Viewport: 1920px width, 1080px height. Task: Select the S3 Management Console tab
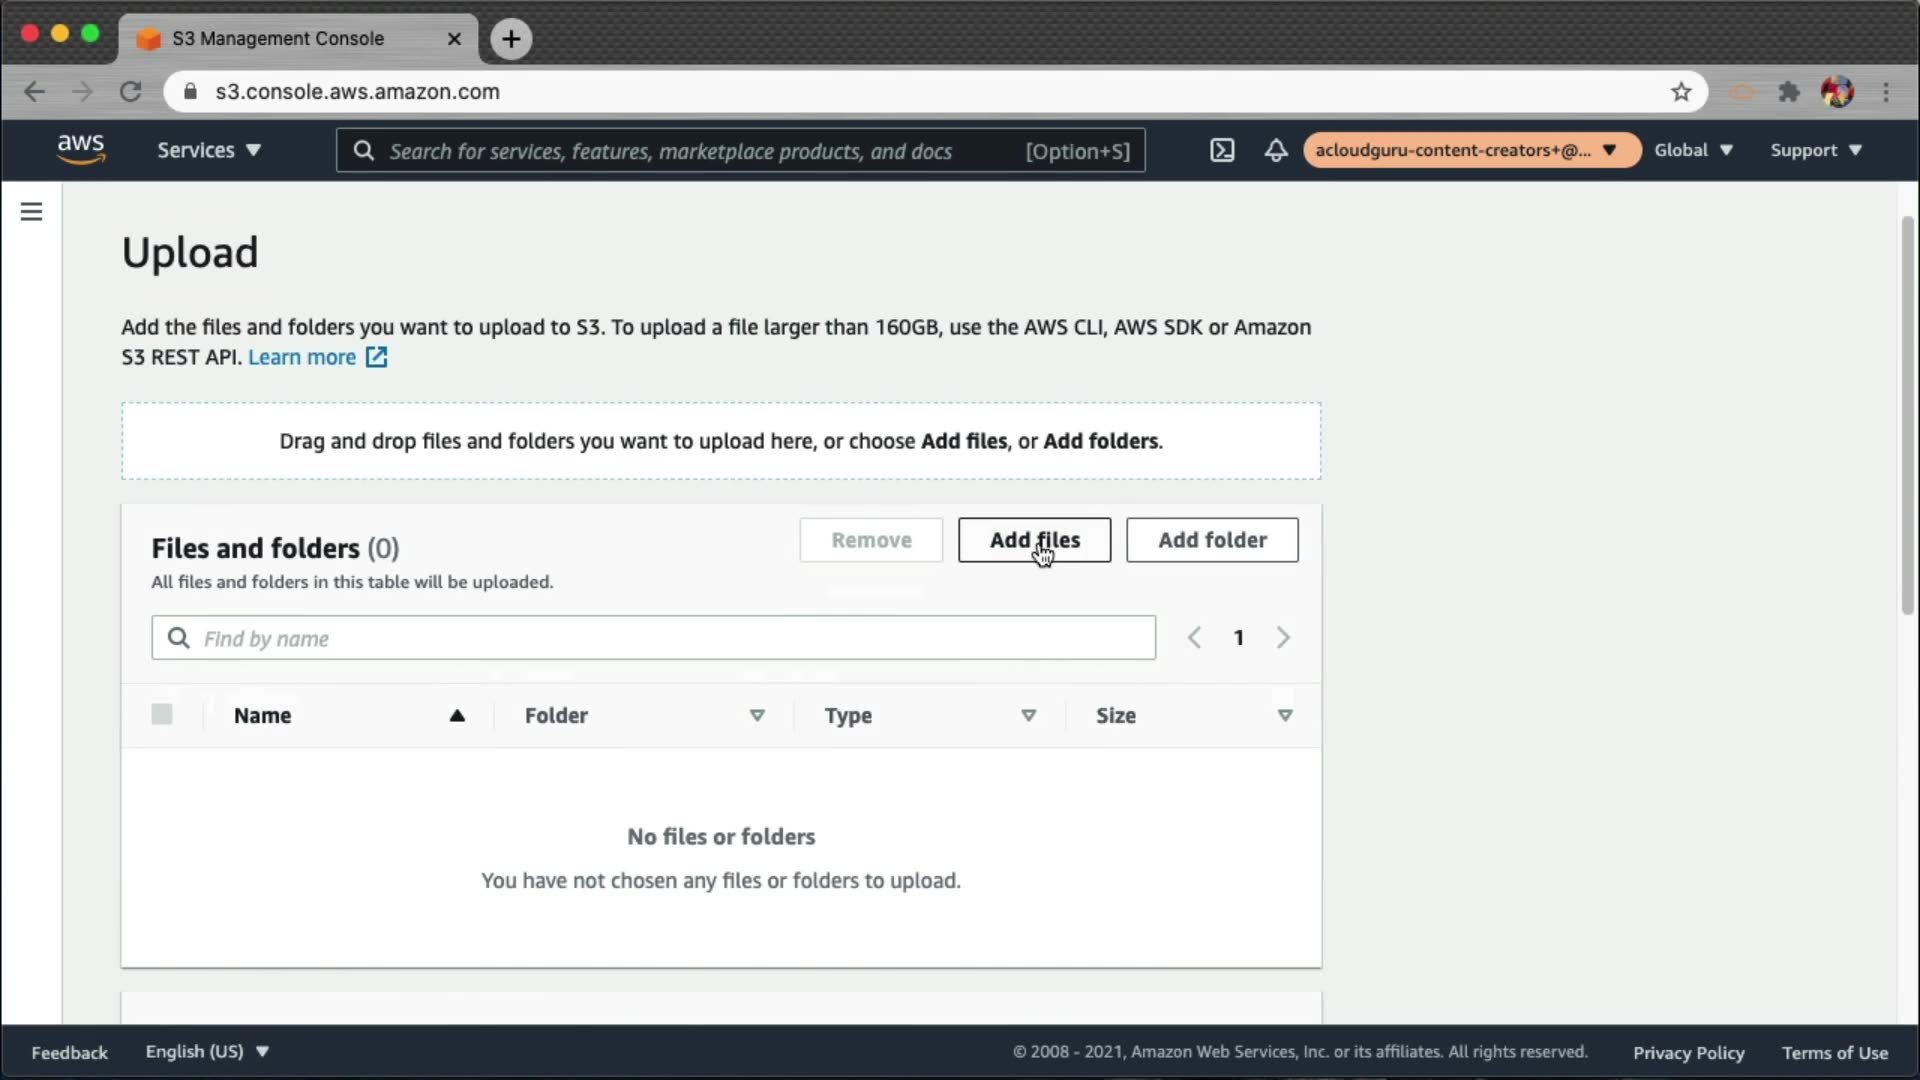(279, 38)
